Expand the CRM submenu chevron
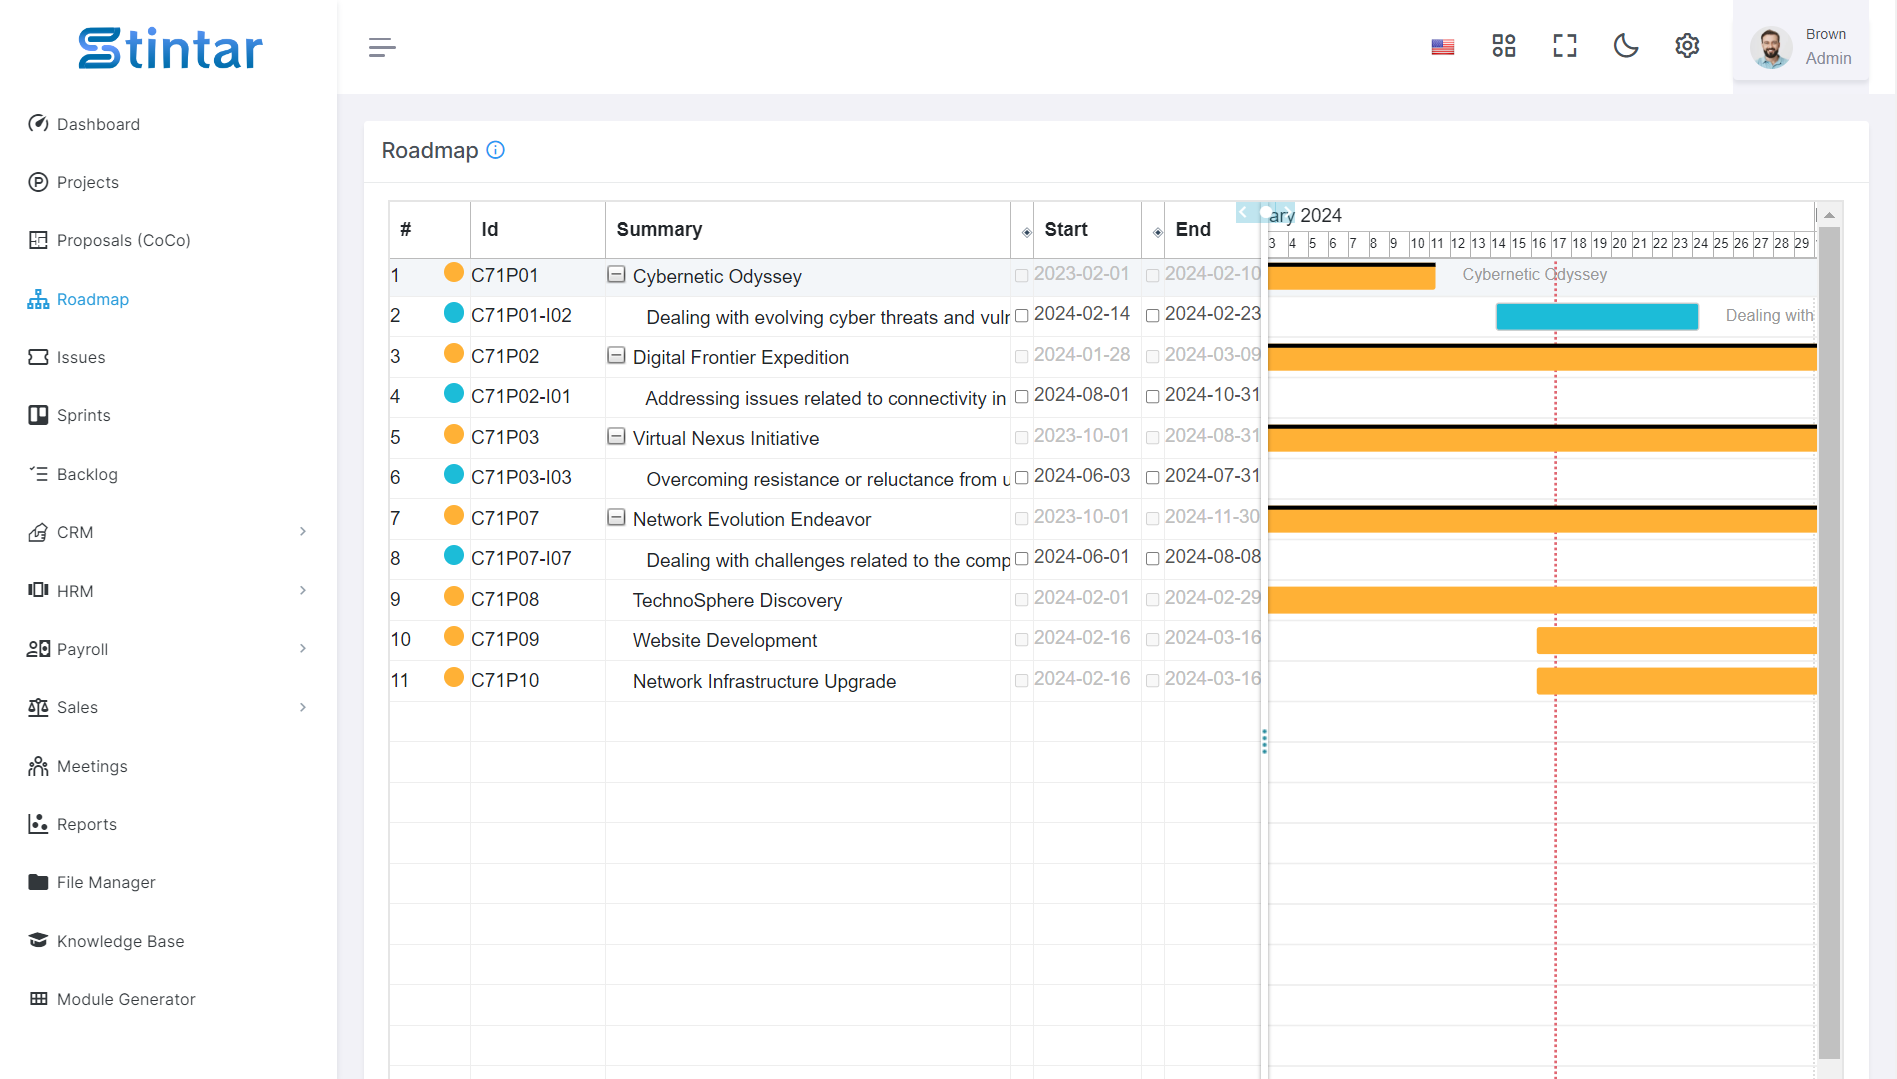 [303, 532]
